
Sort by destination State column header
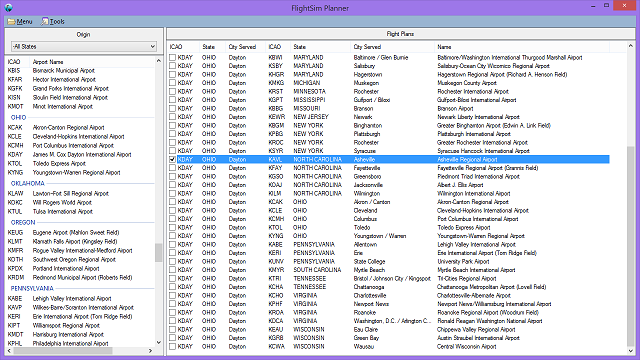tap(321, 47)
